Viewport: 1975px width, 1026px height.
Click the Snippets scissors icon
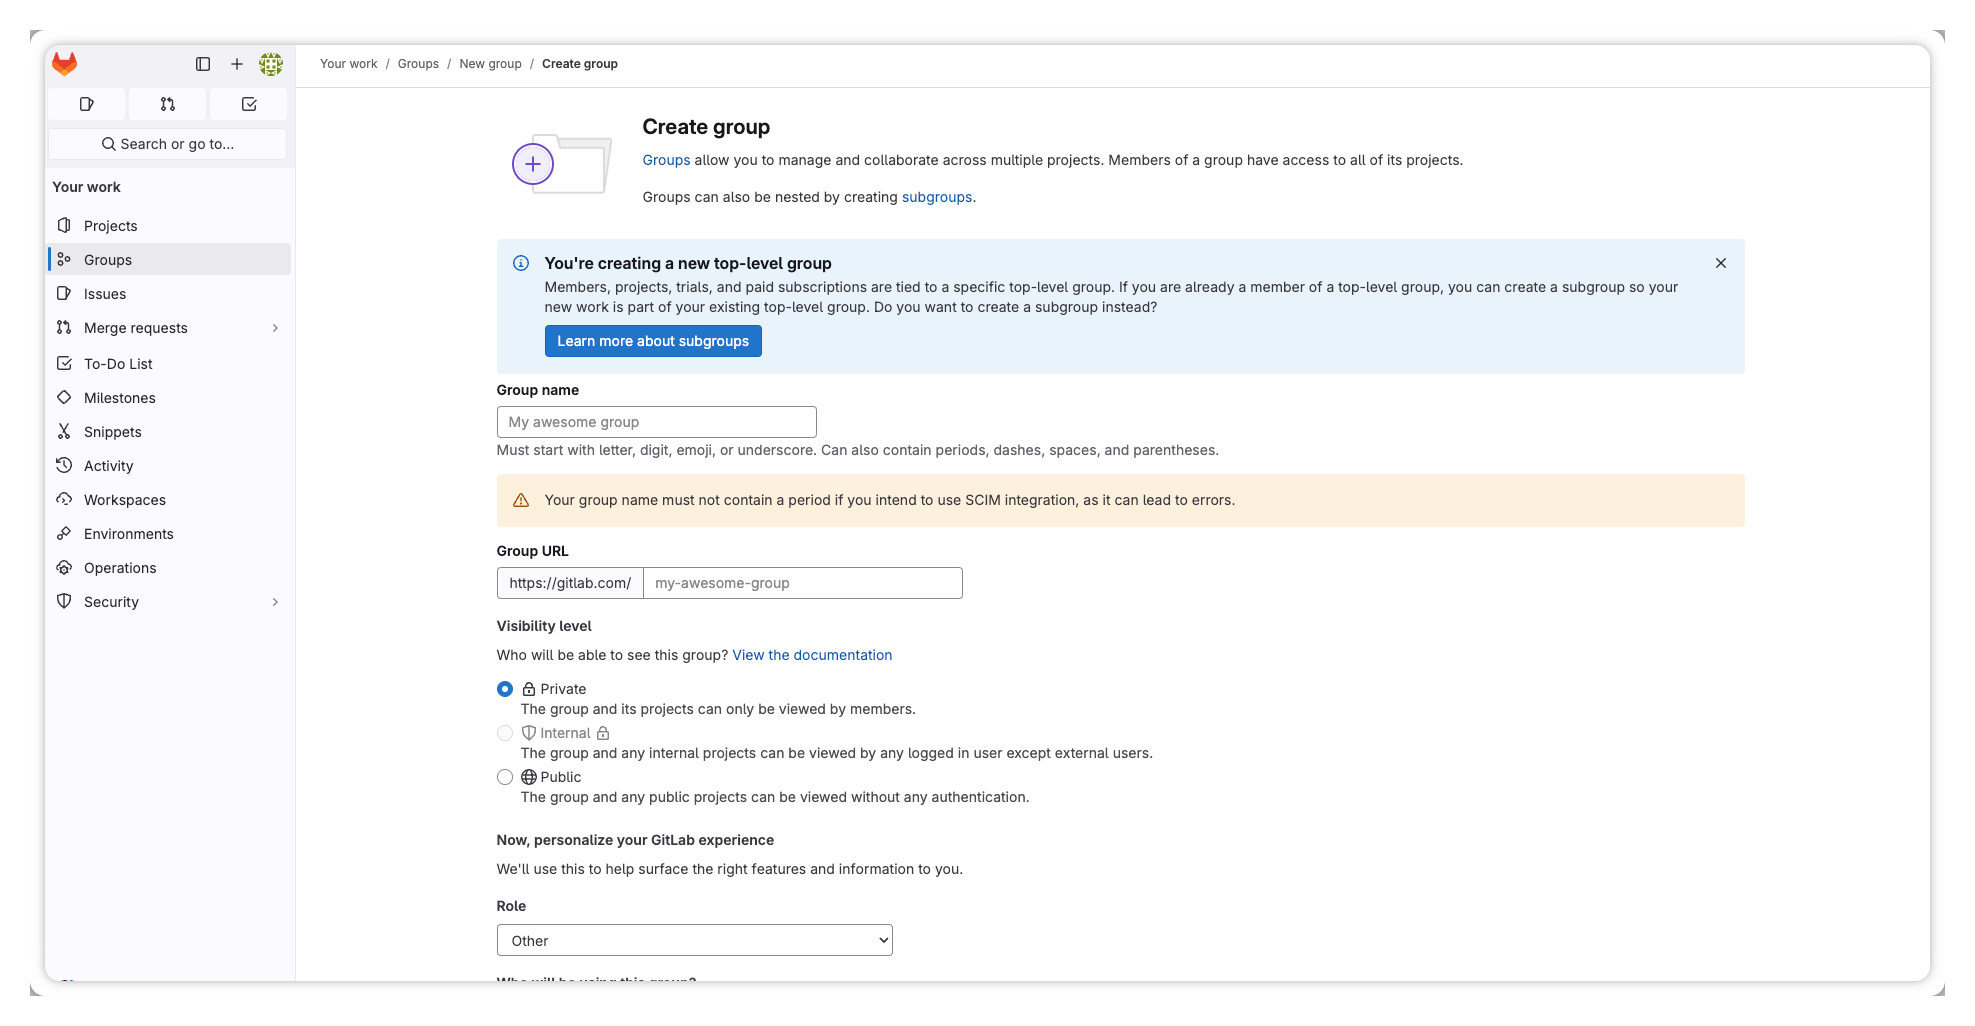[64, 432]
